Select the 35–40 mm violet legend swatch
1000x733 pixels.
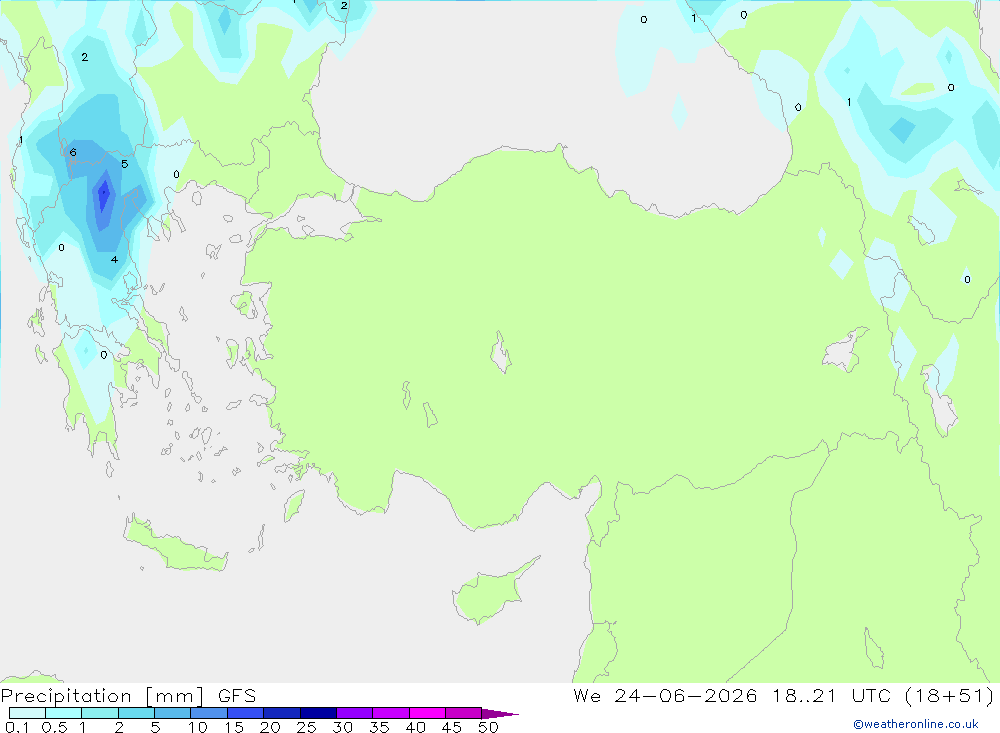(x=391, y=713)
